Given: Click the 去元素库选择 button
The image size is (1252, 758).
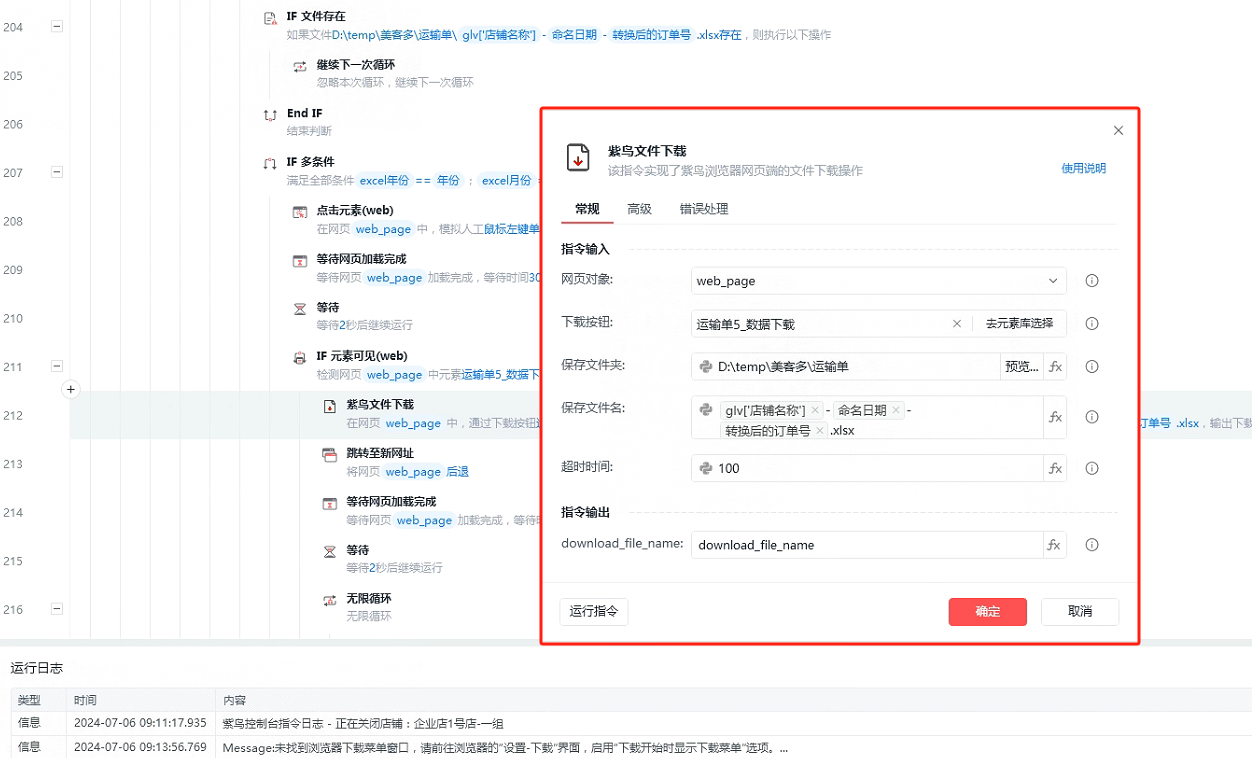Looking at the screenshot, I should click(x=1019, y=324).
